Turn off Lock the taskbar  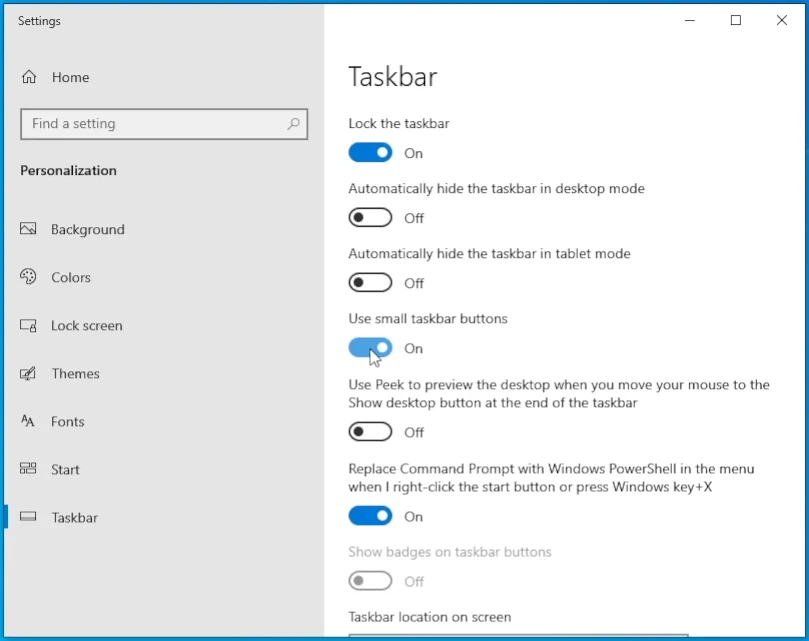click(x=370, y=152)
